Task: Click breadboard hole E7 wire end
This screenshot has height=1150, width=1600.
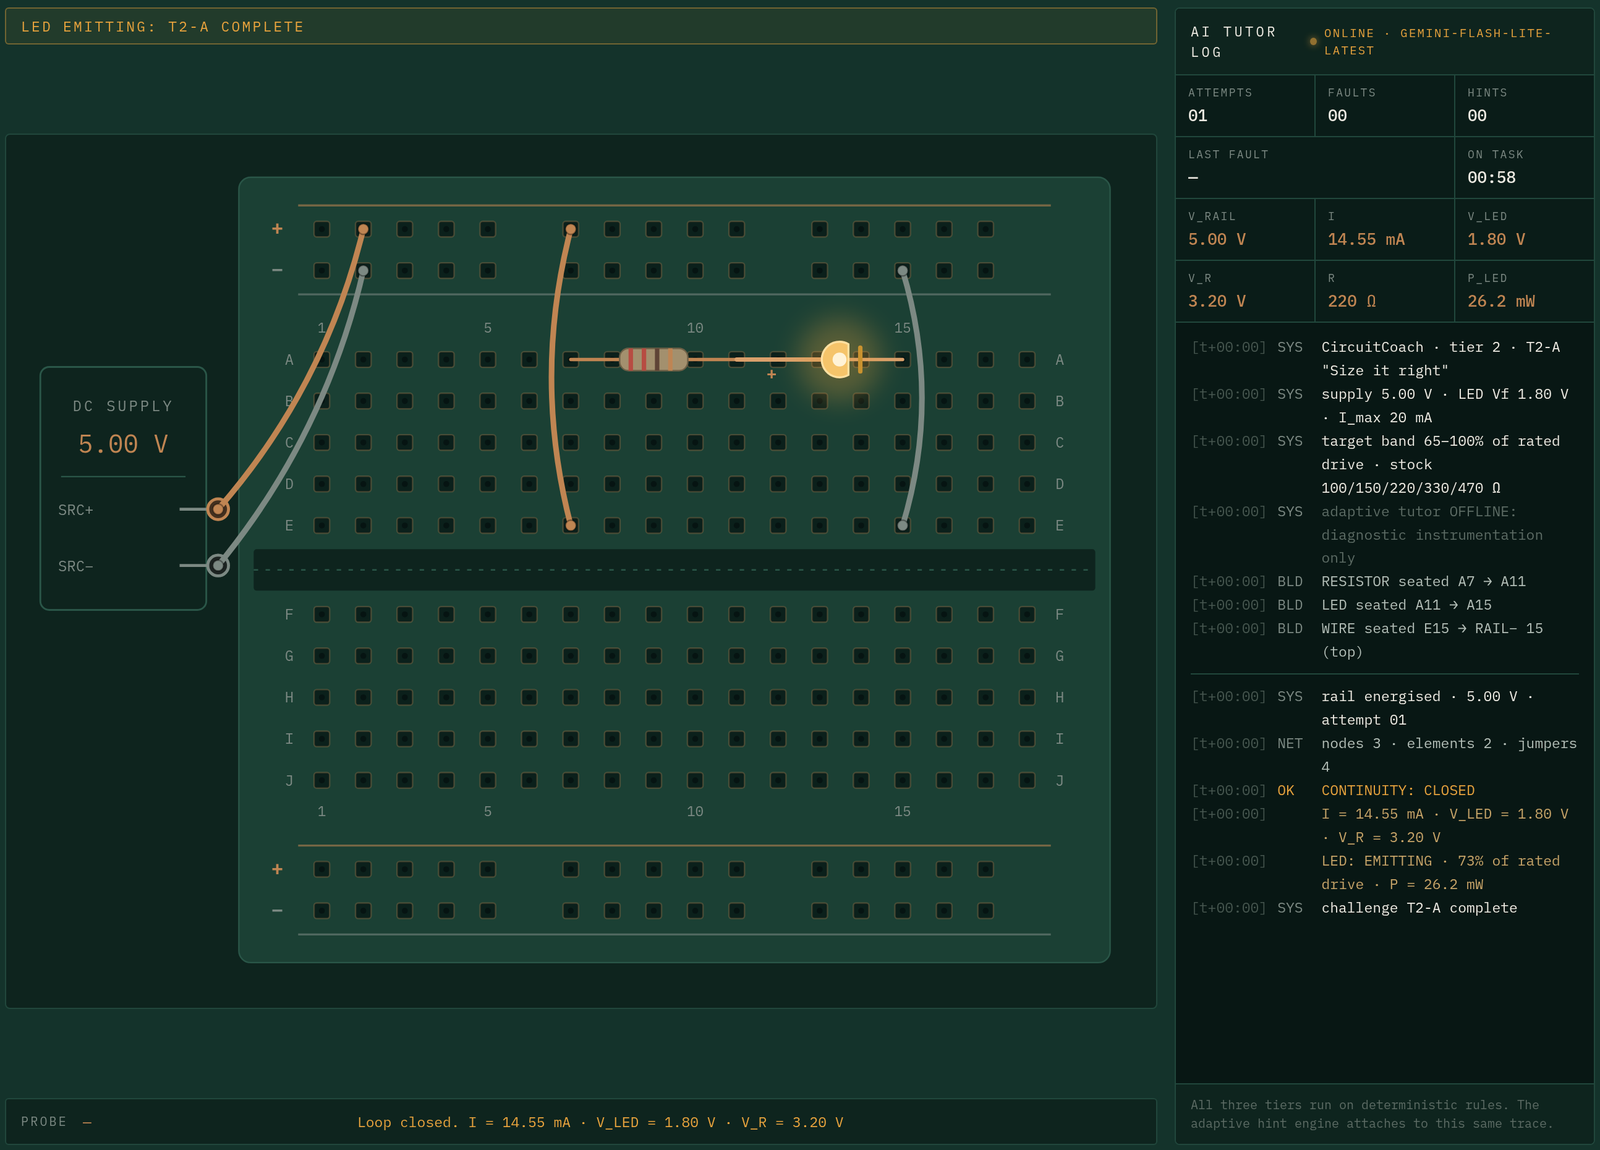Action: coord(570,525)
